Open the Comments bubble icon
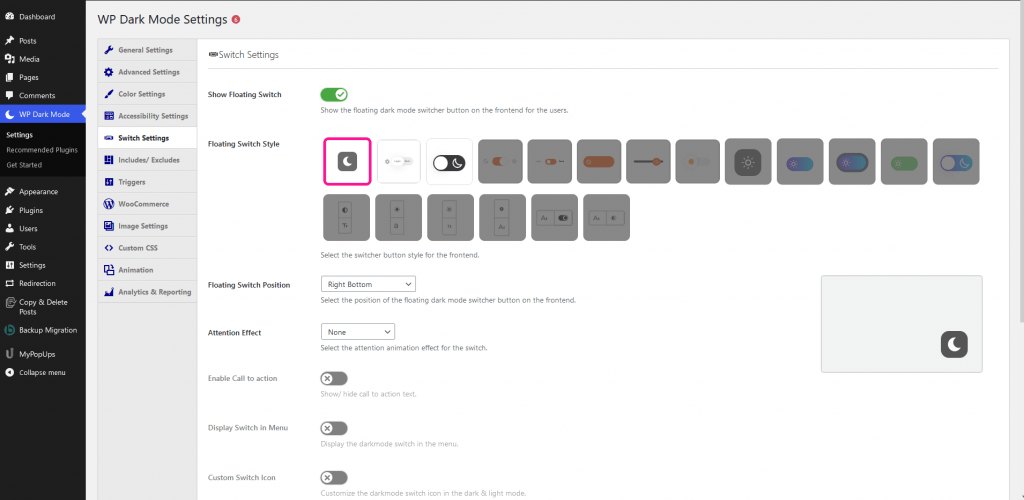This screenshot has height=500, width=1024. (x=9, y=95)
